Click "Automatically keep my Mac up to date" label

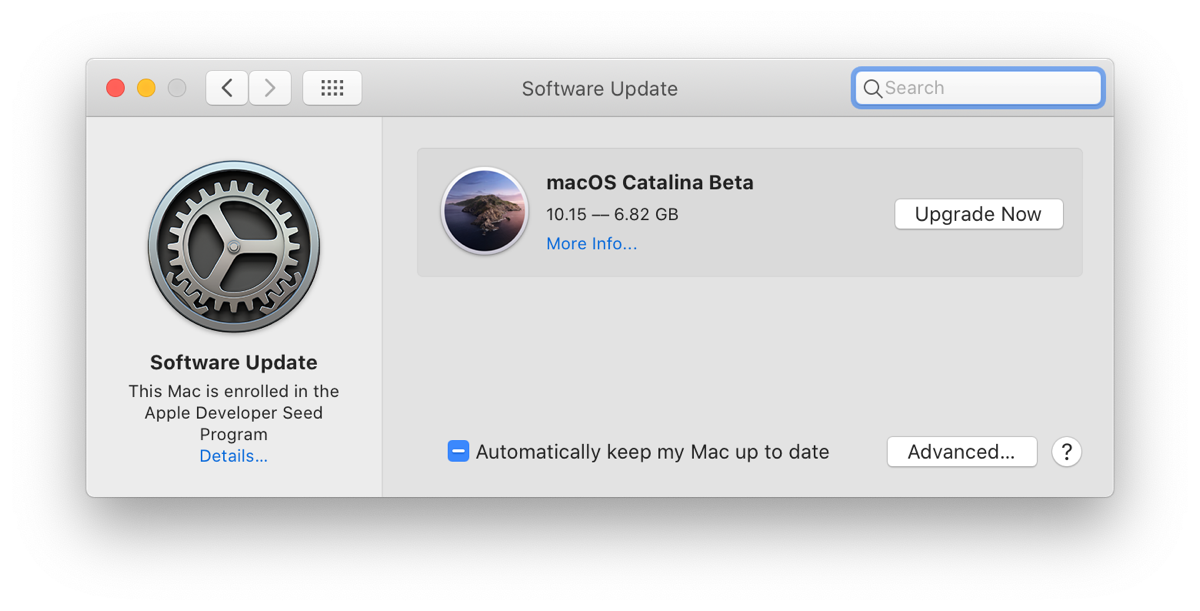pos(652,452)
